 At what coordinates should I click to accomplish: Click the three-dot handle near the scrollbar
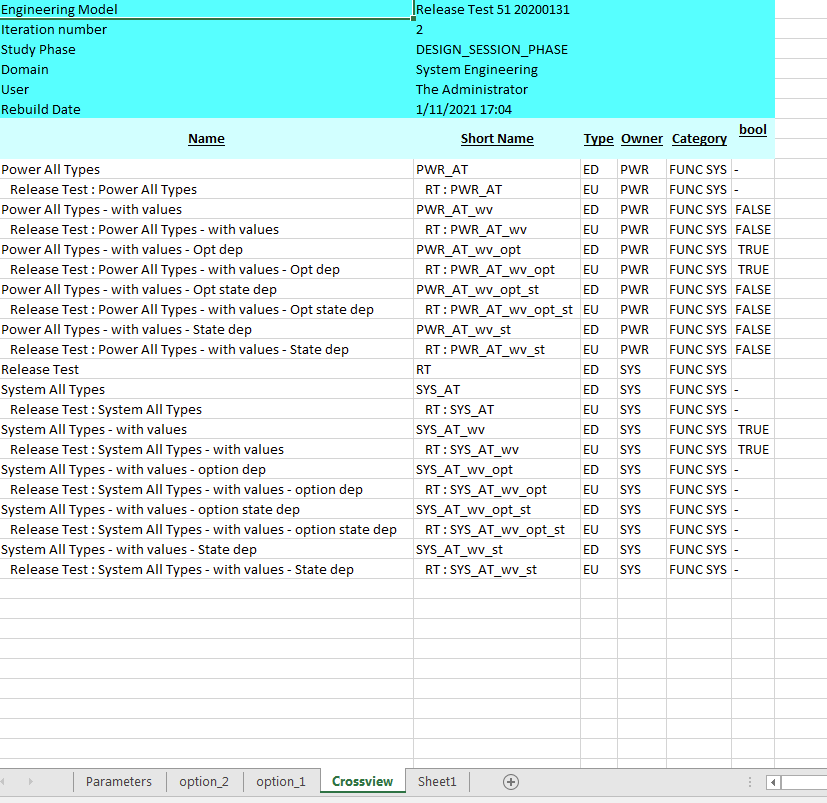click(749, 781)
